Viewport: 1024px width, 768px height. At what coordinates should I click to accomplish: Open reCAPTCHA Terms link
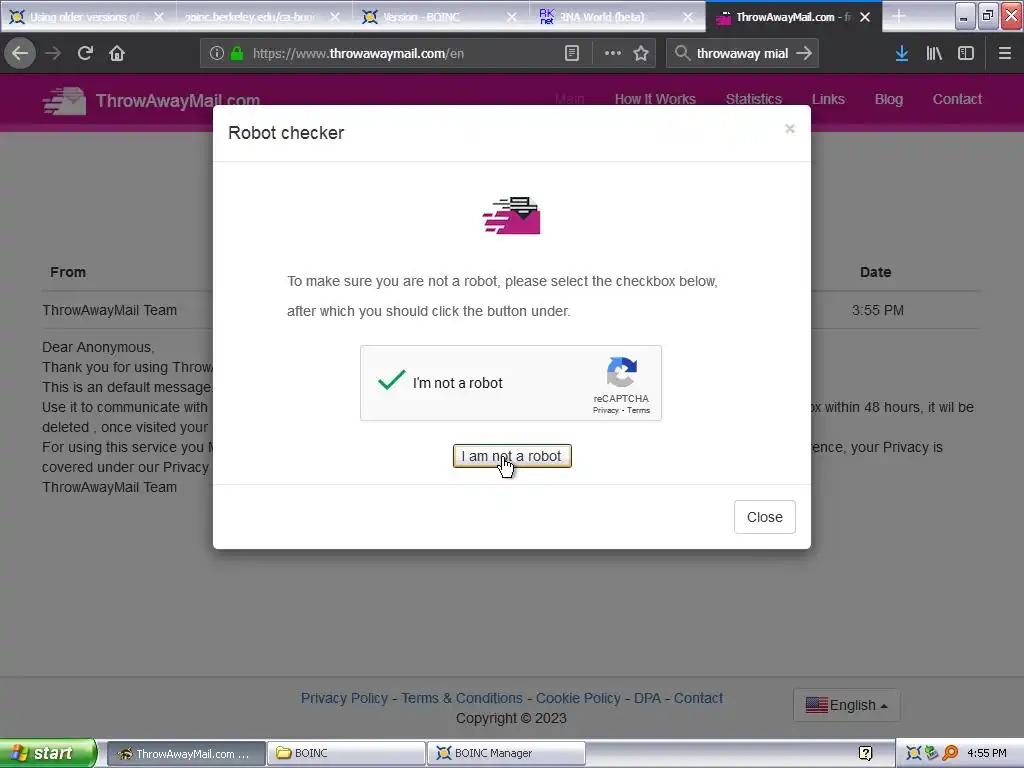tap(638, 410)
